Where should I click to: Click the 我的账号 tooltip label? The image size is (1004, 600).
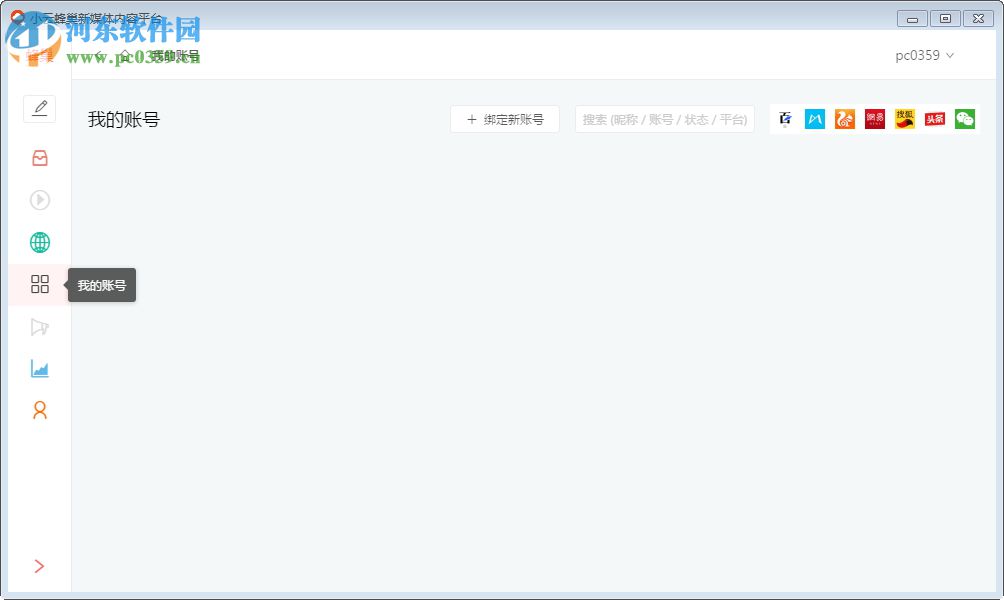[100, 284]
